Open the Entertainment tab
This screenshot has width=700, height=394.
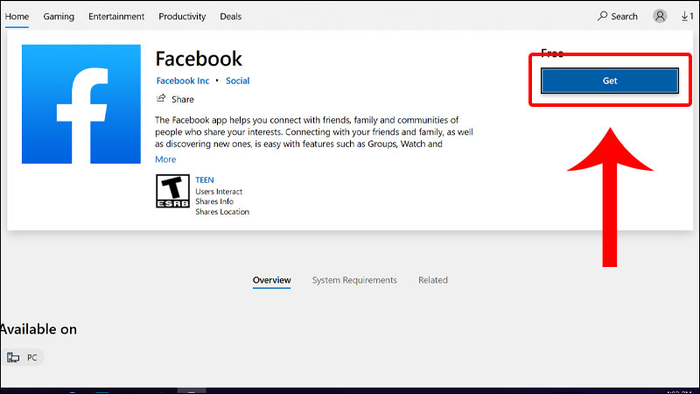(x=116, y=17)
